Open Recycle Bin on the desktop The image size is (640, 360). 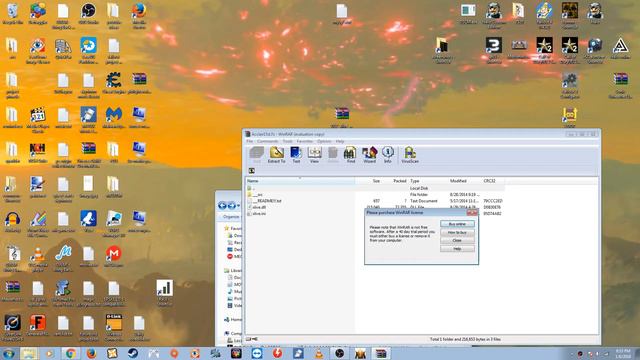coord(12,13)
